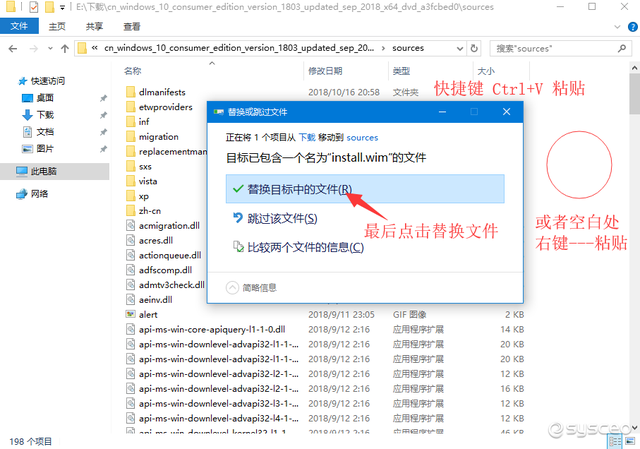Image resolution: width=640 pixels, height=449 pixels.
Task: Click the file list vertical scrollbar
Action: click(x=635, y=94)
